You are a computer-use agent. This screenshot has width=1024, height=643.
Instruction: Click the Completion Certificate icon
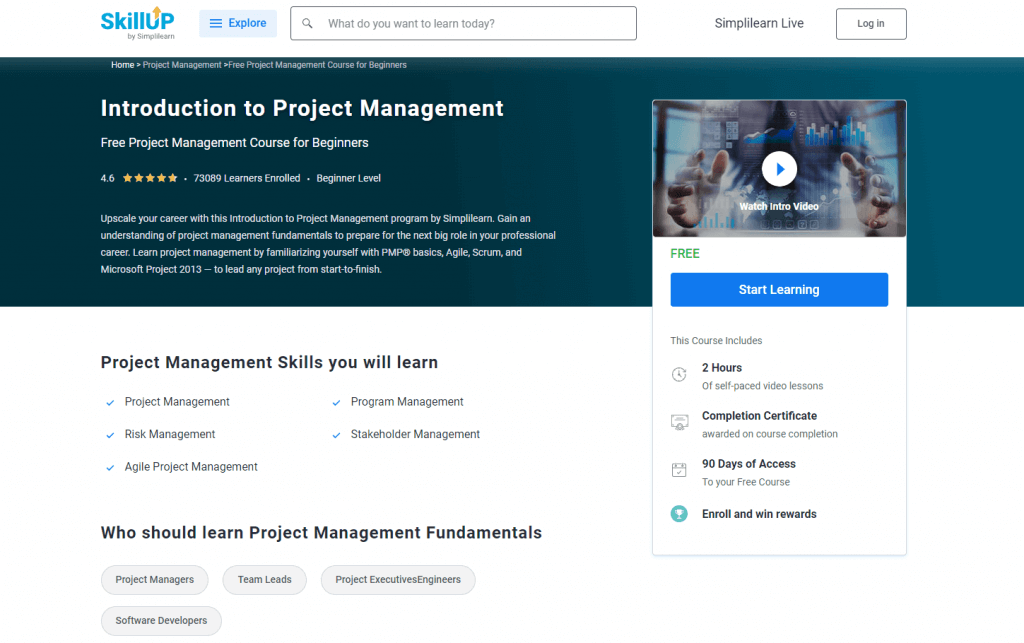pyautogui.click(x=679, y=422)
